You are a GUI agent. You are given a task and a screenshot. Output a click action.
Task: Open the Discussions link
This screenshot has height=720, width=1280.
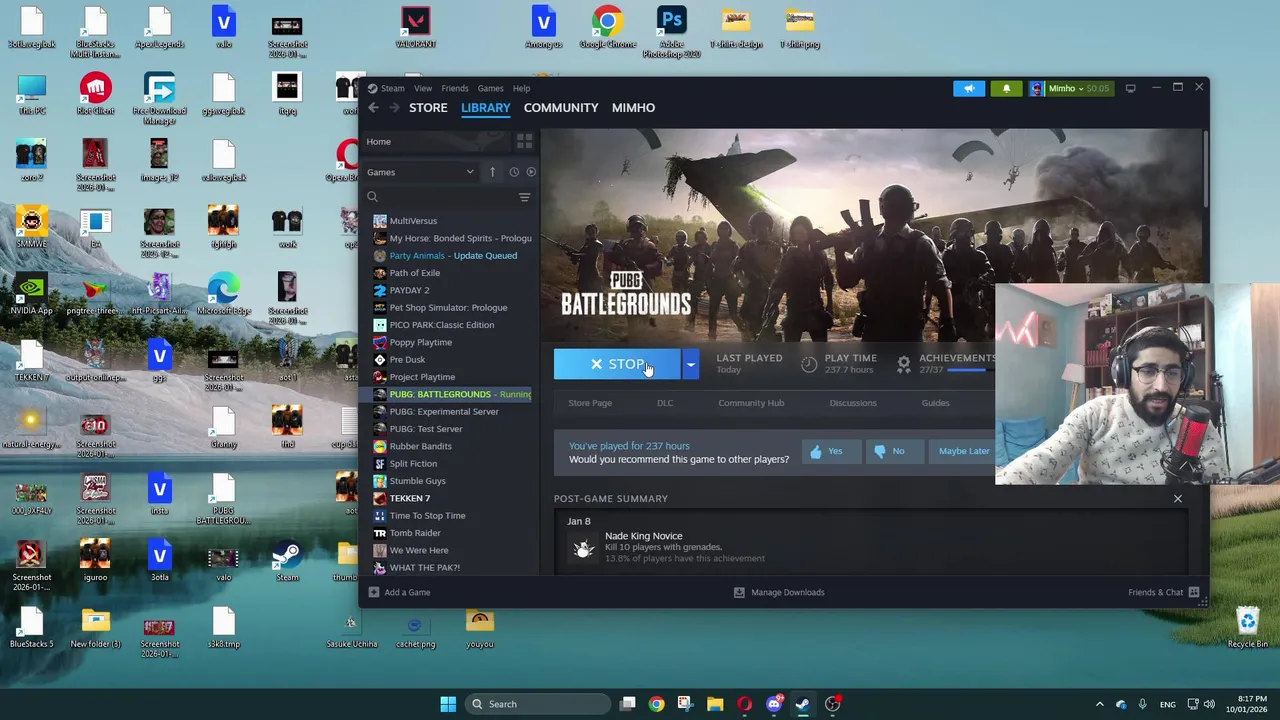(x=853, y=403)
